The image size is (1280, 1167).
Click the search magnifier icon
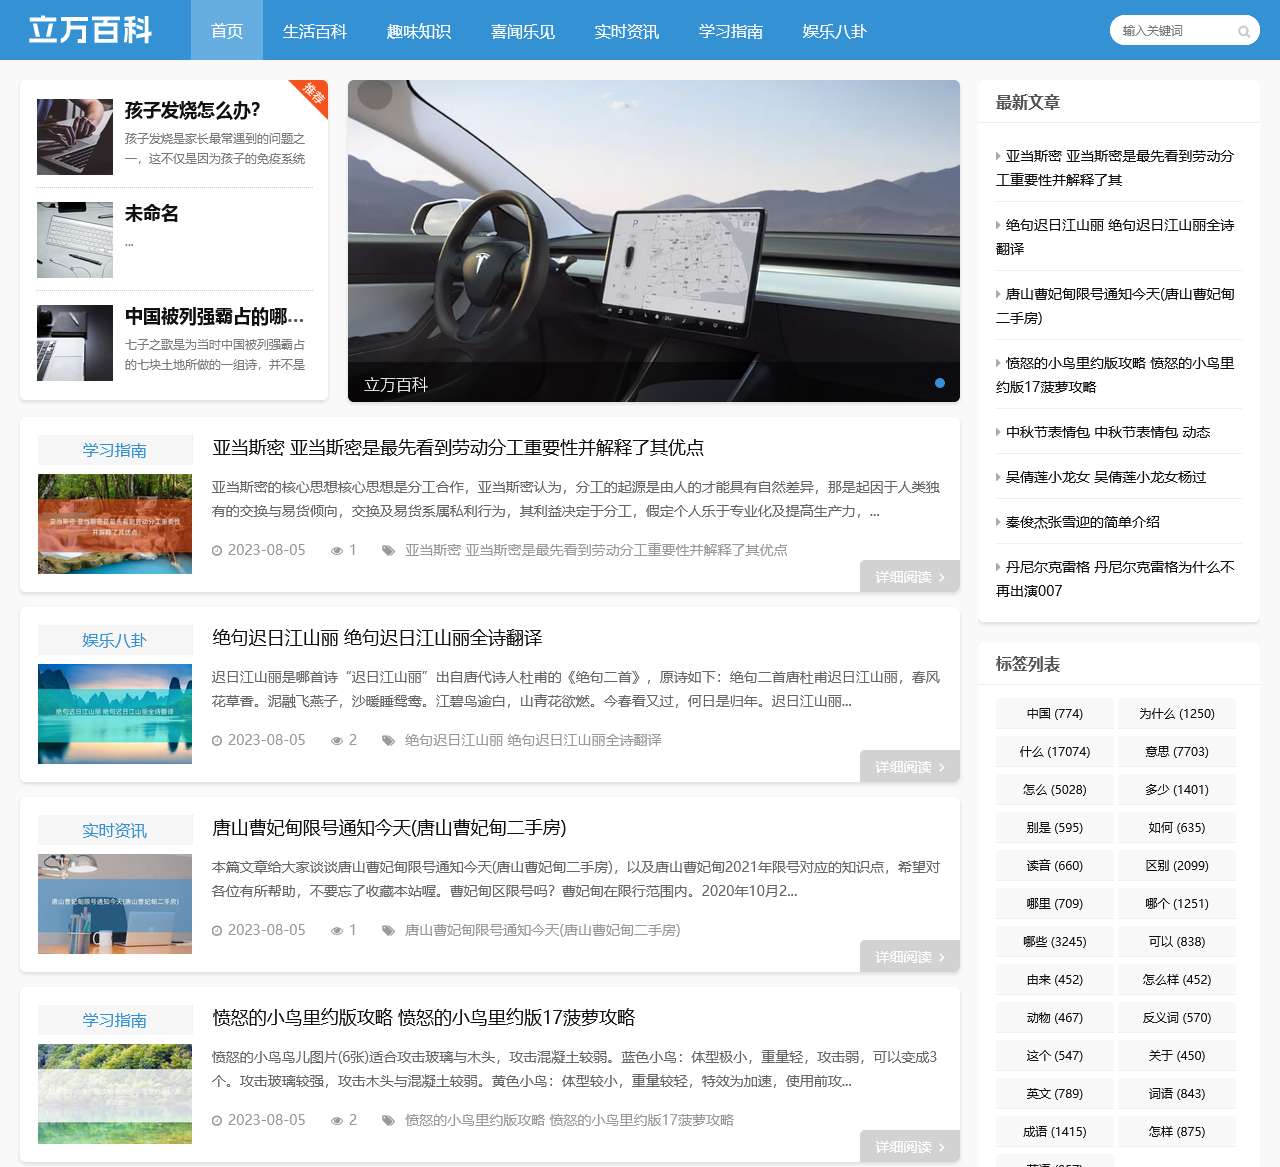(x=1244, y=31)
